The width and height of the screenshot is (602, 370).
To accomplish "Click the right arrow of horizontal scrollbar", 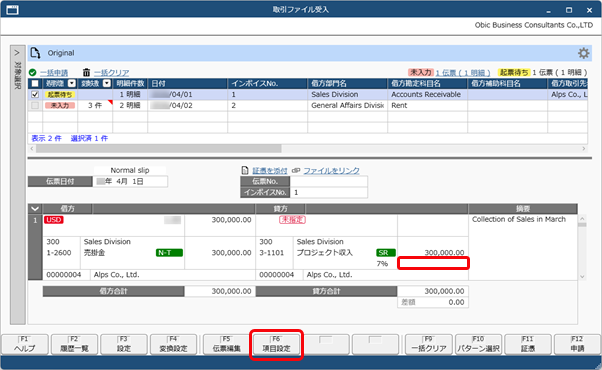I will click(584, 149).
